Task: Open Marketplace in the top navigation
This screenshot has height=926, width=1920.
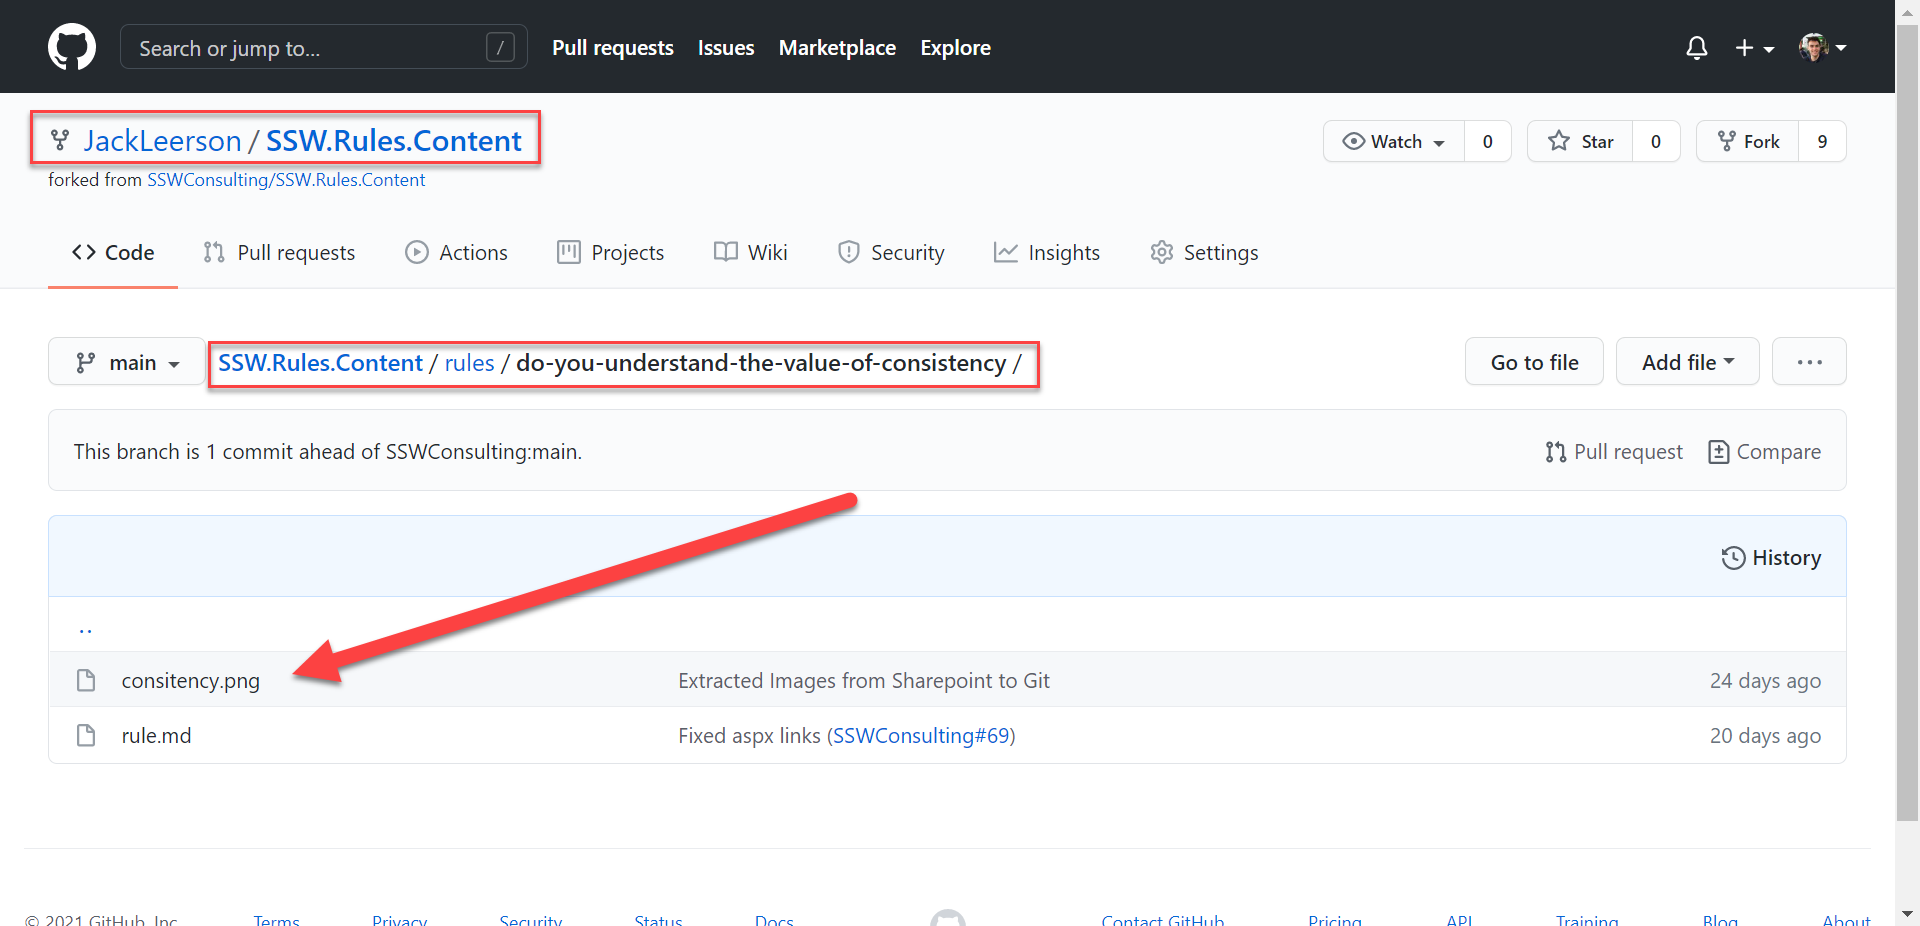Action: point(837,48)
